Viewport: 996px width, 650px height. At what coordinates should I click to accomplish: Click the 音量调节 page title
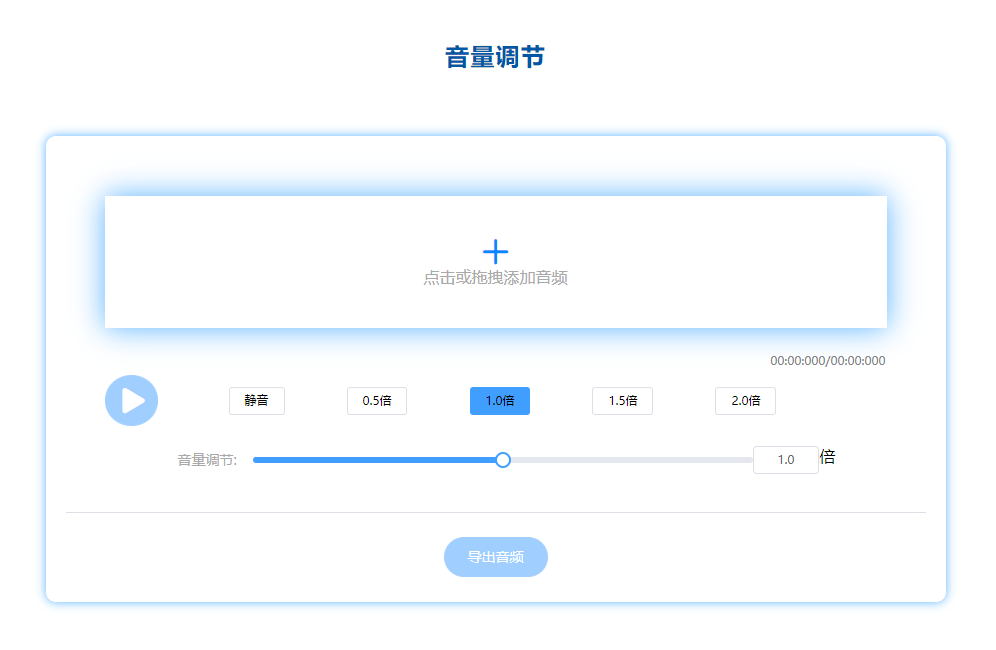[495, 57]
